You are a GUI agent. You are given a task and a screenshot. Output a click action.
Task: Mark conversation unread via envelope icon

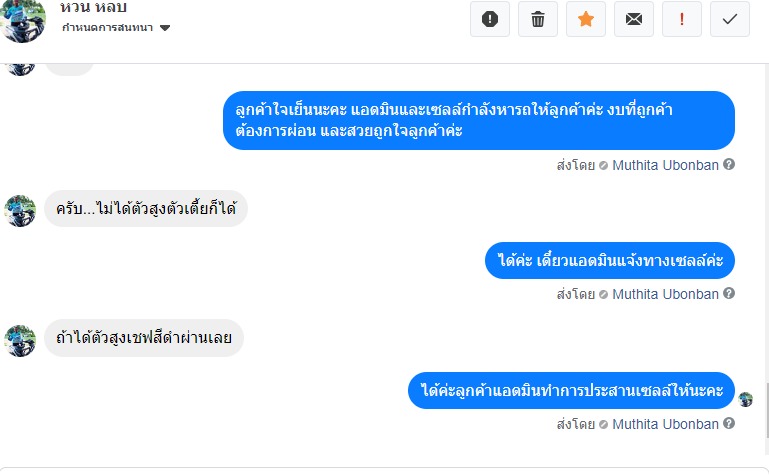(x=633, y=19)
